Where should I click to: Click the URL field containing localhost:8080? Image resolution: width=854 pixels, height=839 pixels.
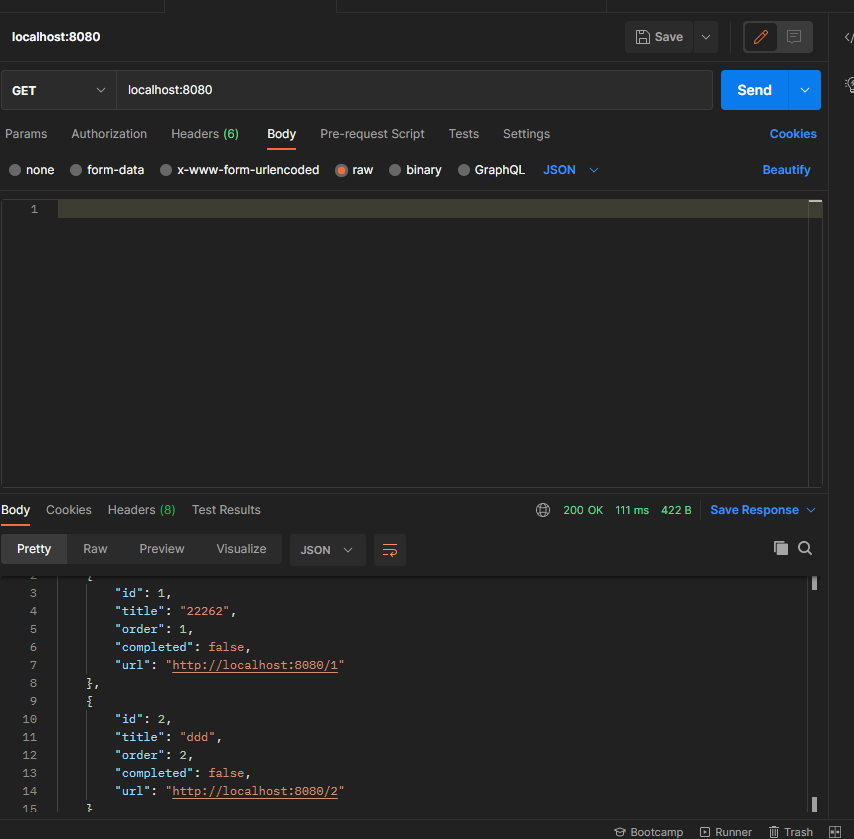[414, 90]
